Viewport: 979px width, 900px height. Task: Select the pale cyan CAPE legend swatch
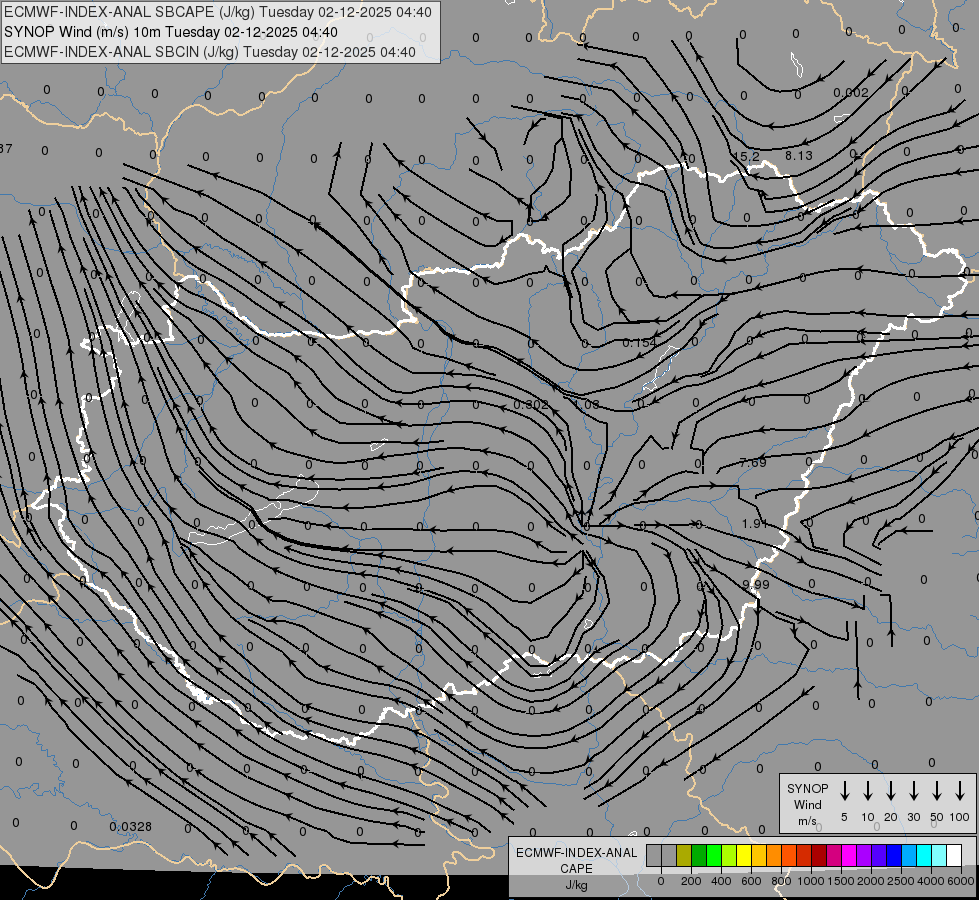938,855
